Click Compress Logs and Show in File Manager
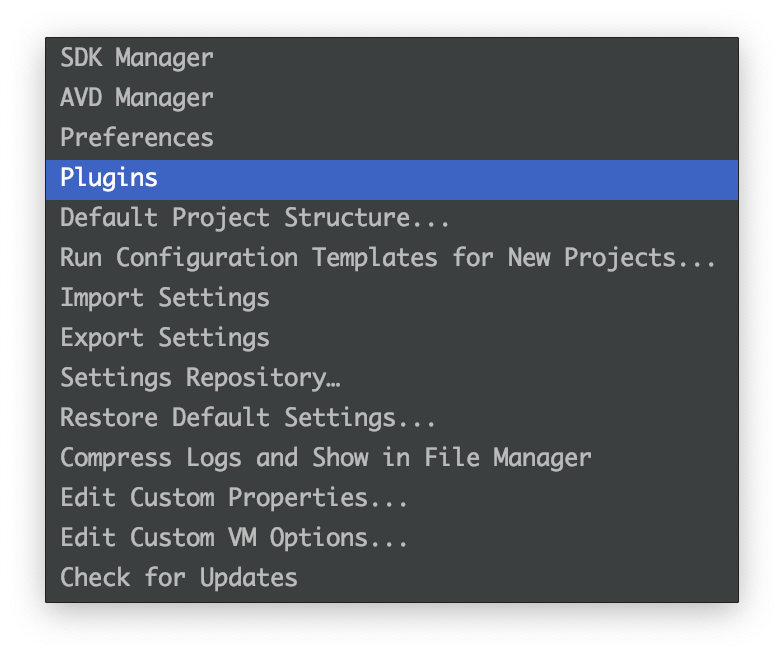Image resolution: width=784 pixels, height=656 pixels. point(392,458)
